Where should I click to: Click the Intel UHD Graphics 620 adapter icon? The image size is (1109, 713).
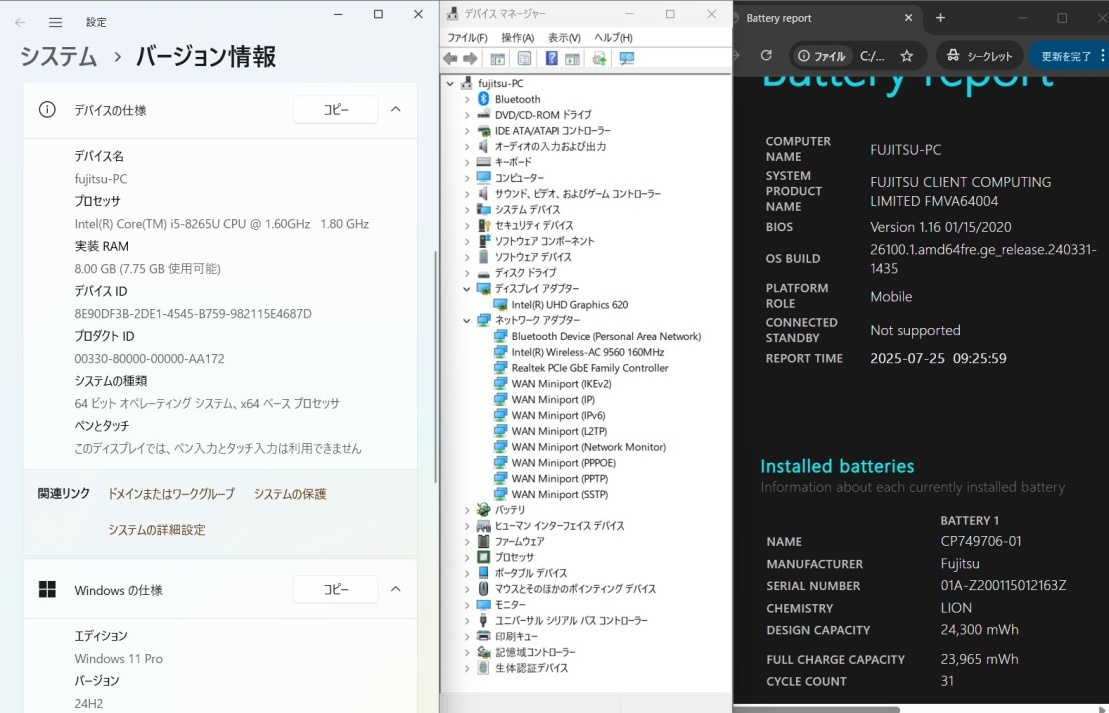pos(501,305)
